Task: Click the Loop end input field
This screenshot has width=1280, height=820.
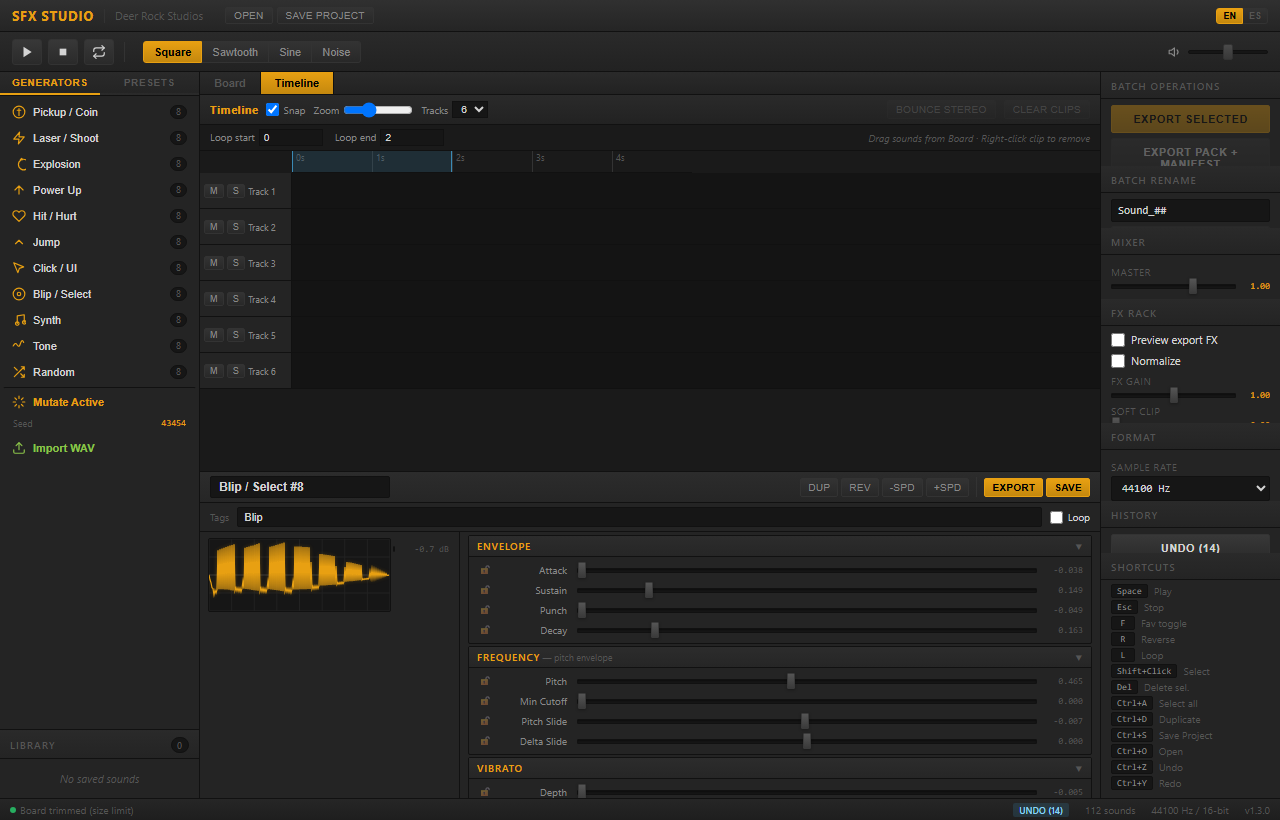Action: pos(410,137)
